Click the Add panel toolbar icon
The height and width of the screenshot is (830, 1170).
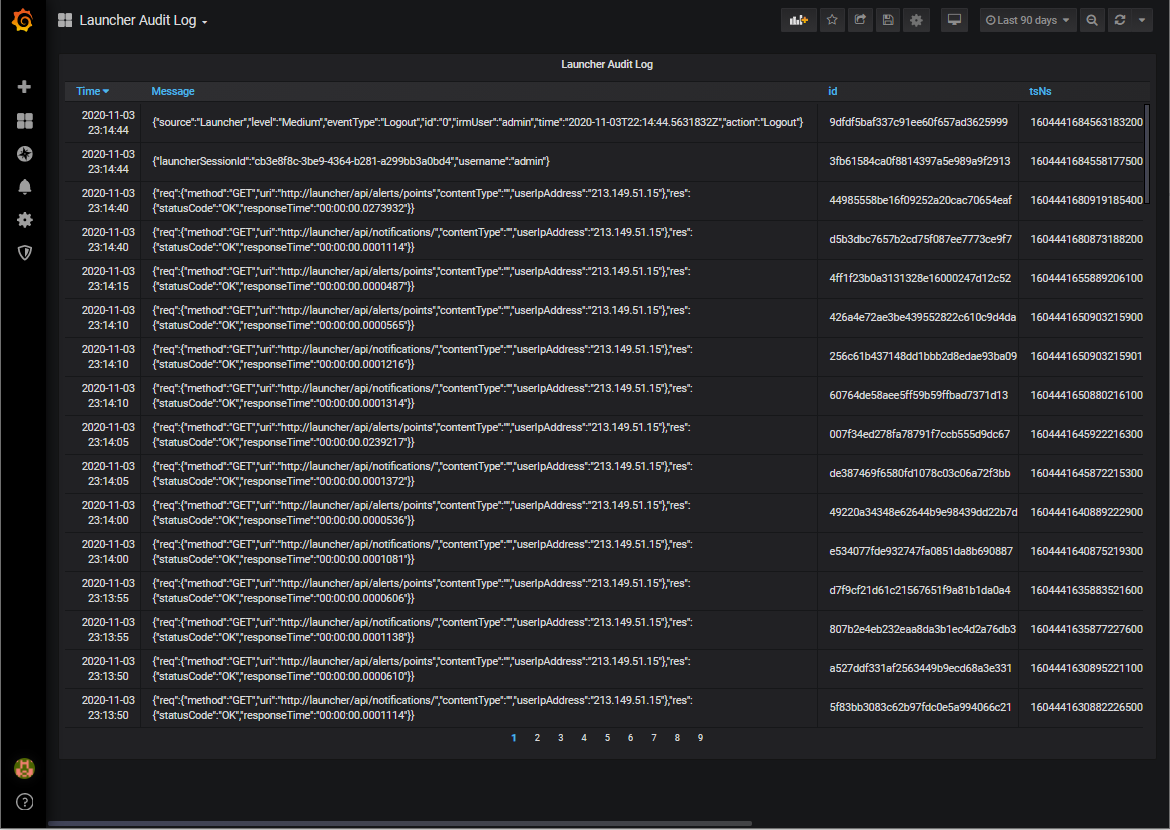(798, 20)
